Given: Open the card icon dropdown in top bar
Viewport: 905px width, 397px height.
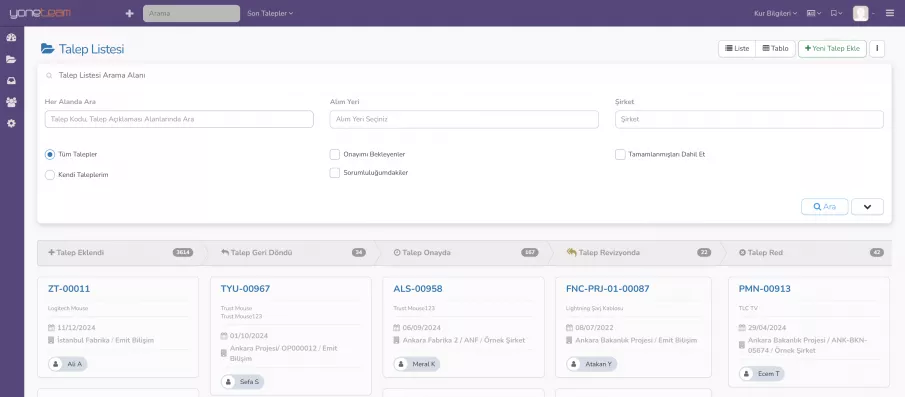Looking at the screenshot, I should click(x=814, y=13).
